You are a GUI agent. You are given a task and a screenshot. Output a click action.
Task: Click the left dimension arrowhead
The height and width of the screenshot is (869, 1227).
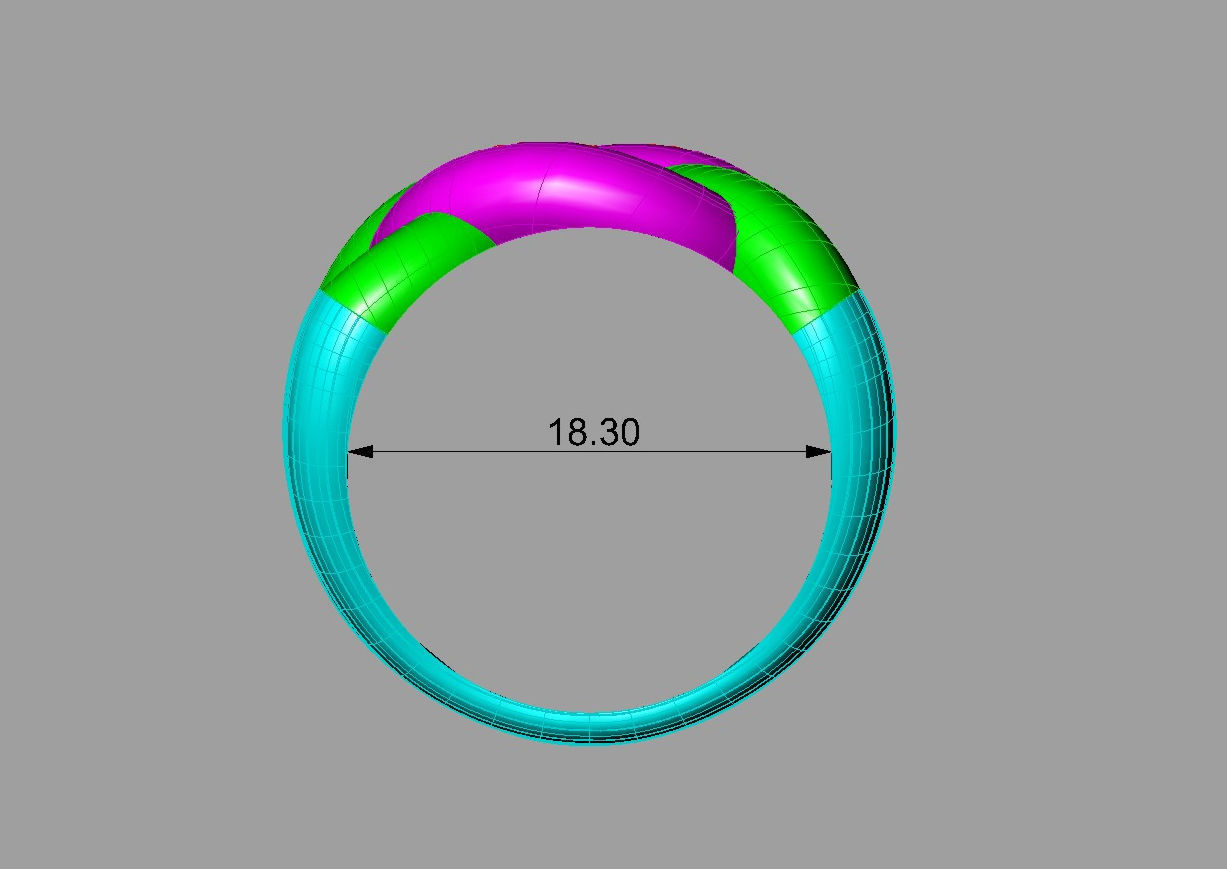pos(360,452)
